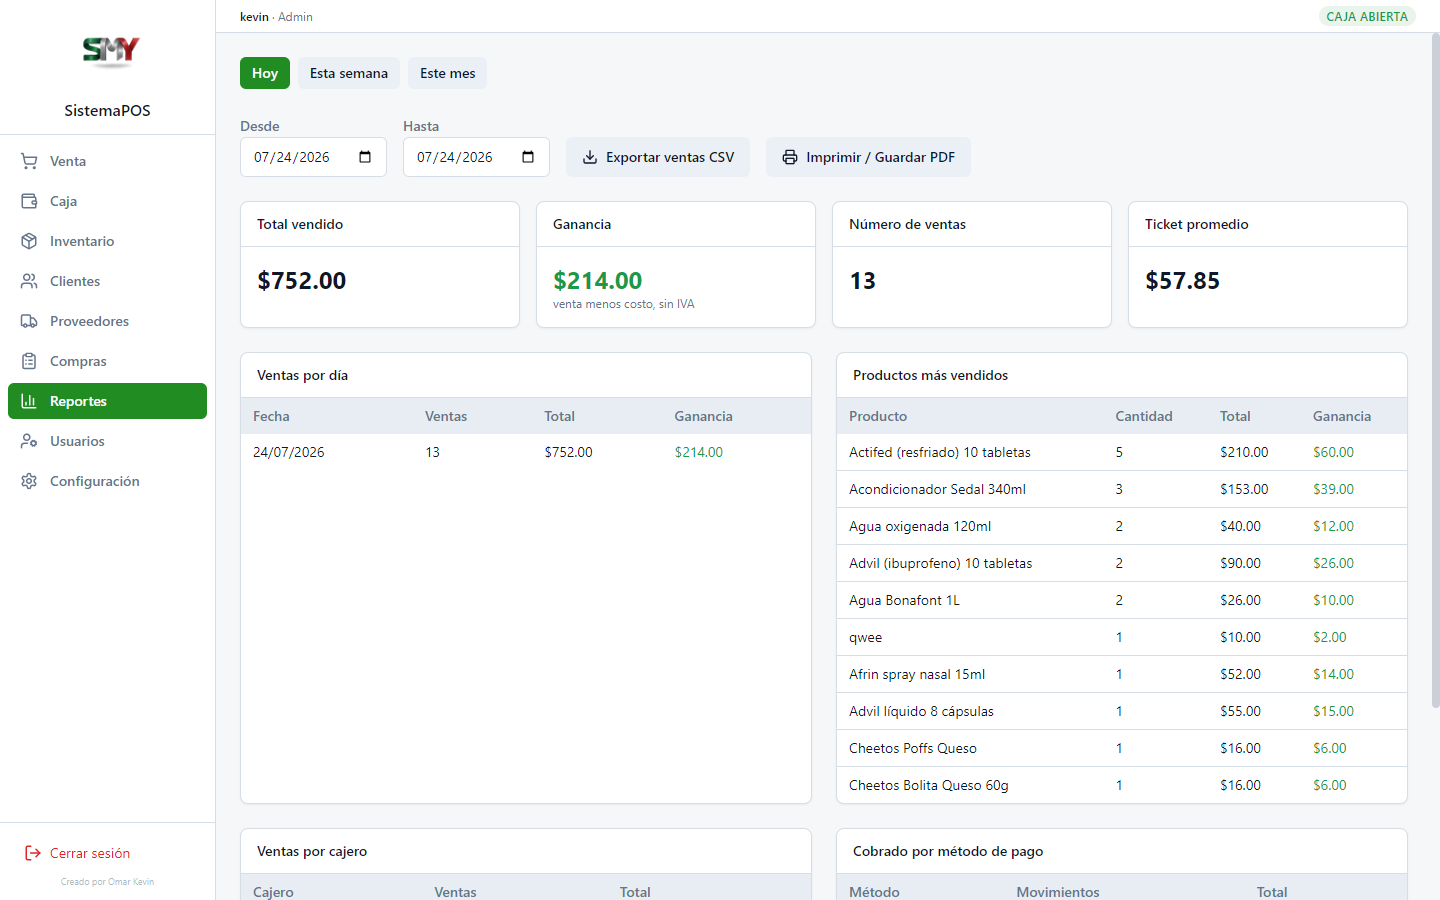Viewport: 1440px width, 900px height.
Task: Click Imprimir / Guardar PDF button
Action: pos(868,157)
